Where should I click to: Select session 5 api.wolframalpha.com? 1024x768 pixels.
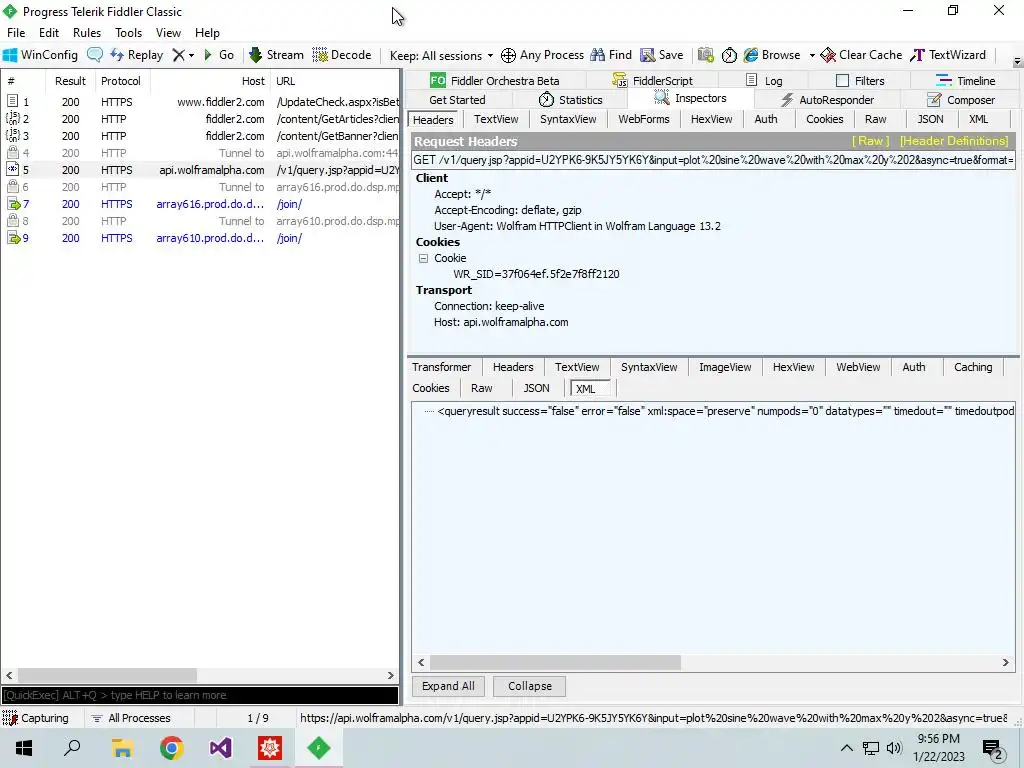[200, 170]
